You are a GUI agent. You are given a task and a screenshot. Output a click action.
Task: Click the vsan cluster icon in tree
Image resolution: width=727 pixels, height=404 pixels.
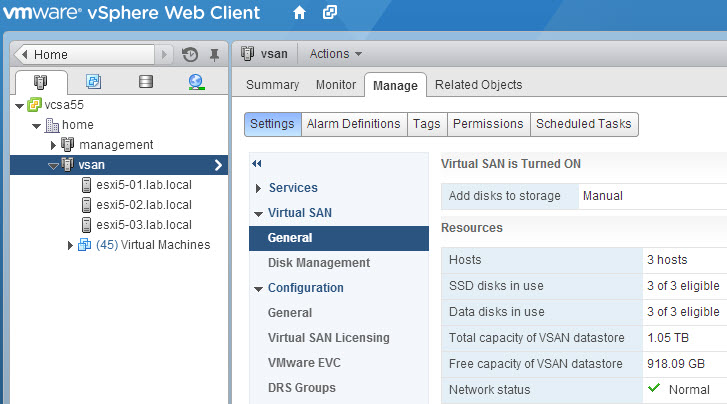[x=68, y=164]
